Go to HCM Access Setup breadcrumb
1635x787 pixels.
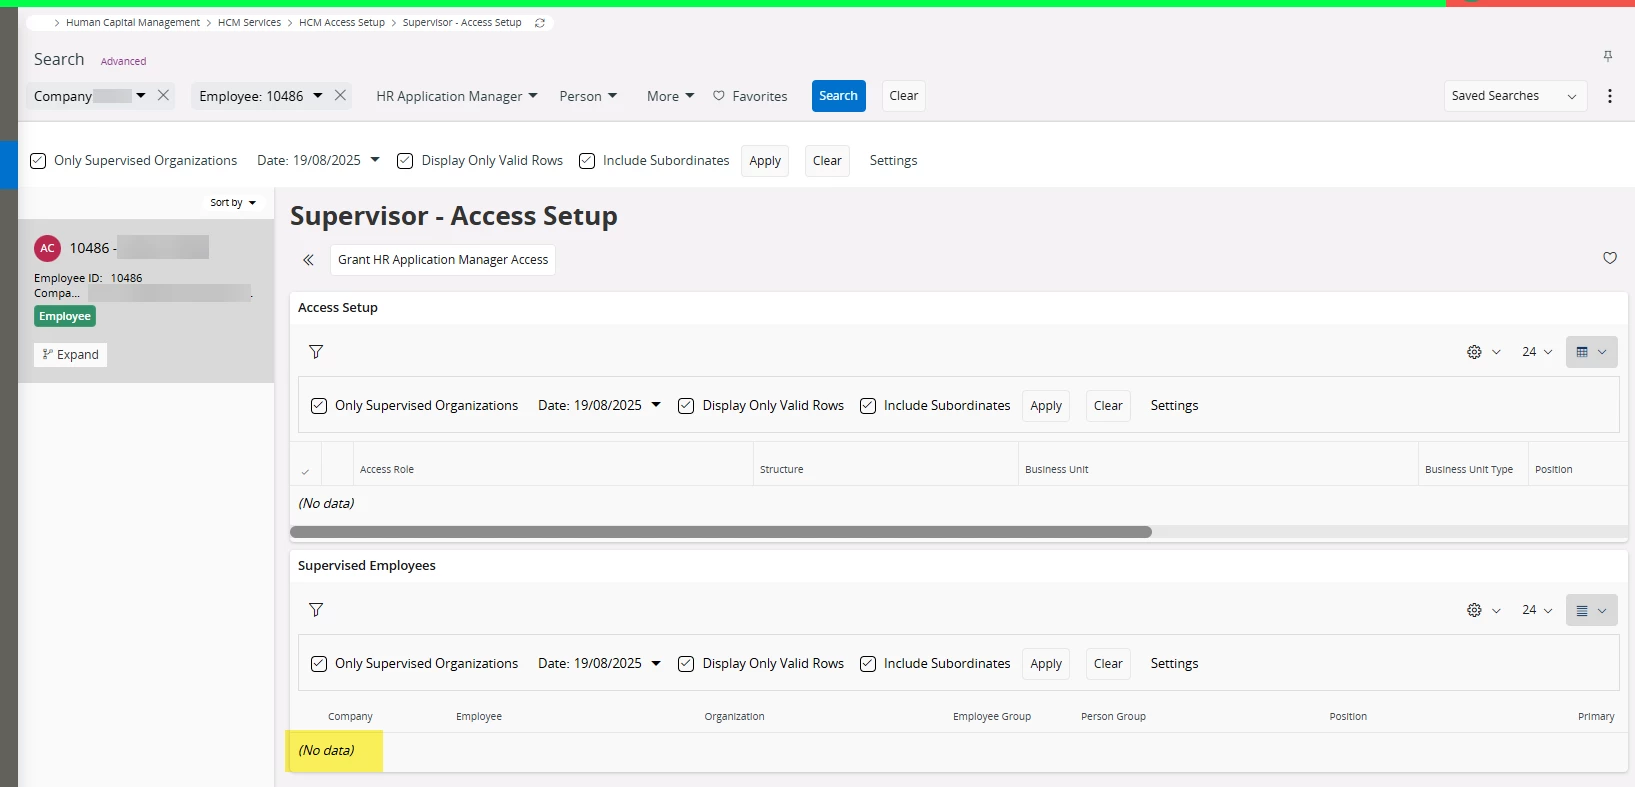click(x=342, y=22)
